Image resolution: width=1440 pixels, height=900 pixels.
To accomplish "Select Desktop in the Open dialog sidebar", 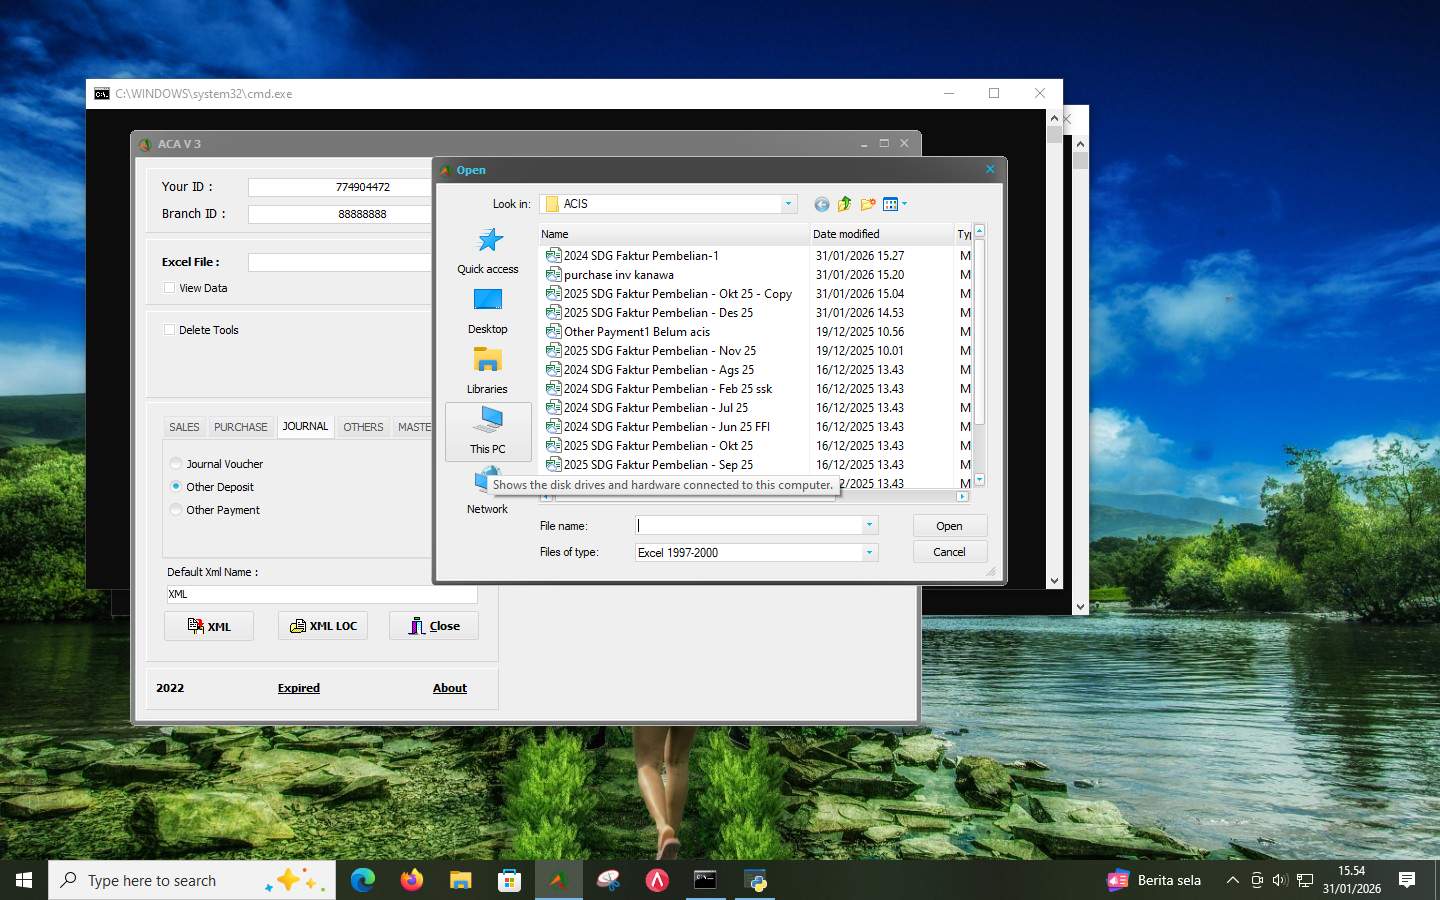I will 487,310.
